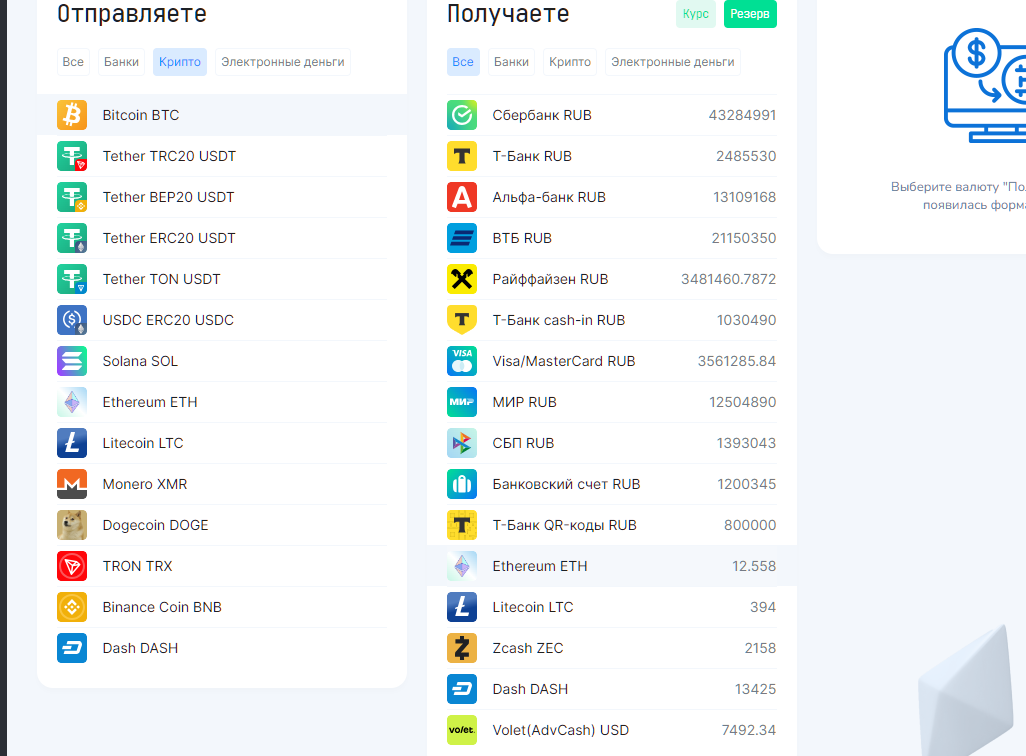This screenshot has width=1026, height=756.
Task: Select Электронные деньги filter under Отправляете
Action: pos(283,62)
